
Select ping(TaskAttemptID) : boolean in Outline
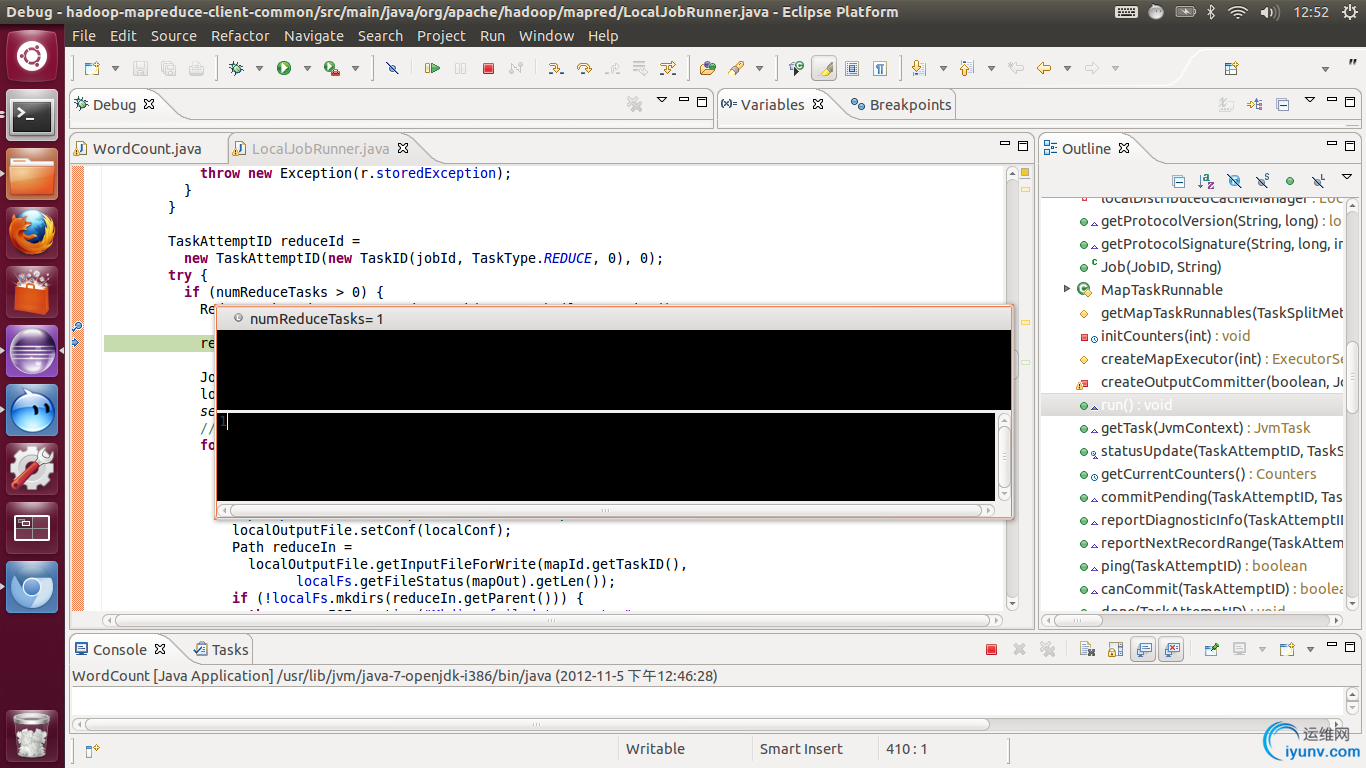tap(1203, 566)
